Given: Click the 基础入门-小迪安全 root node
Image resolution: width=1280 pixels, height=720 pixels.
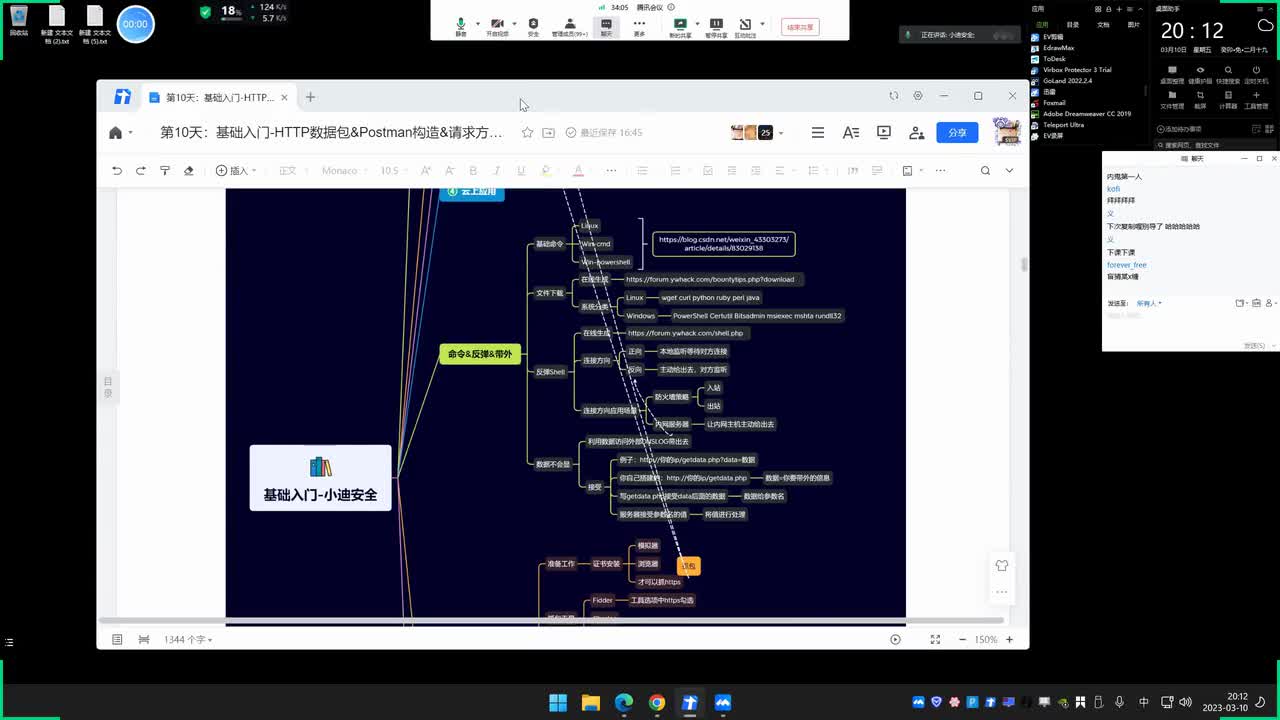Looking at the screenshot, I should [320, 478].
